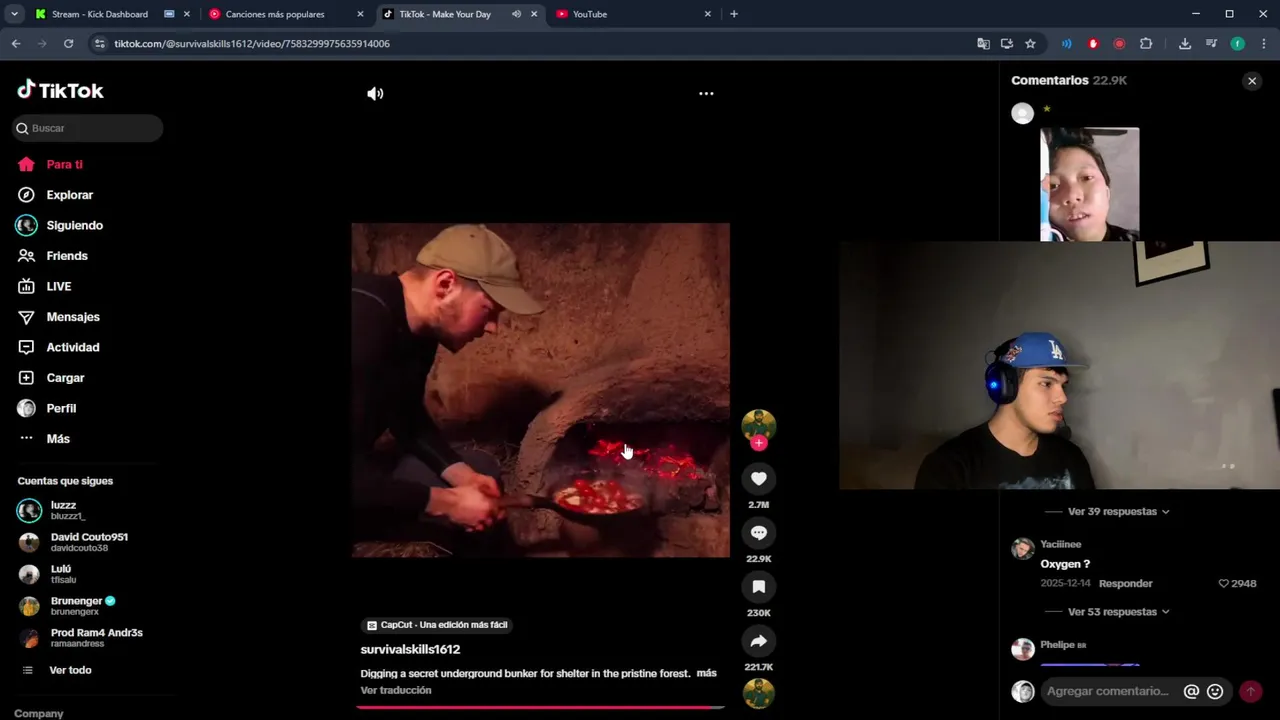
Task: Go back to previous page
Action: (x=16, y=44)
